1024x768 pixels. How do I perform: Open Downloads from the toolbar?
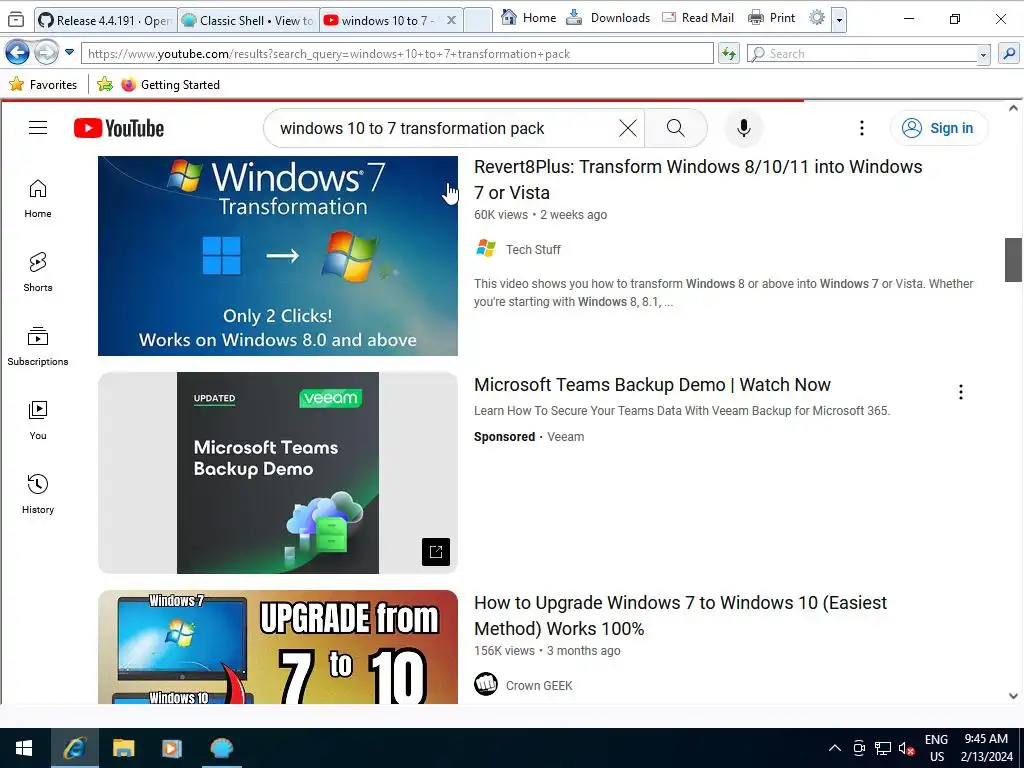[x=608, y=18]
